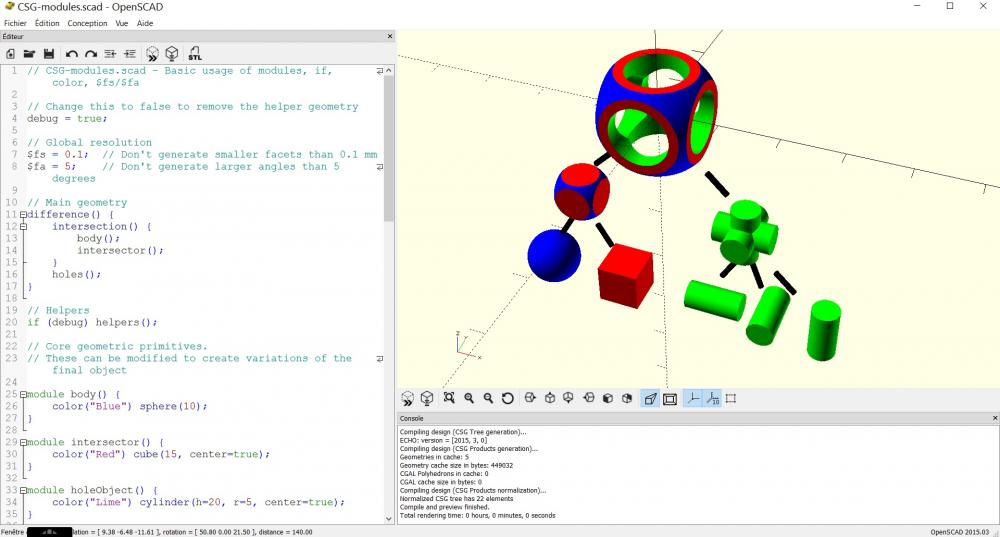Image resolution: width=1000 pixels, height=537 pixels.
Task: Open the Fichier menu
Action: [15, 23]
